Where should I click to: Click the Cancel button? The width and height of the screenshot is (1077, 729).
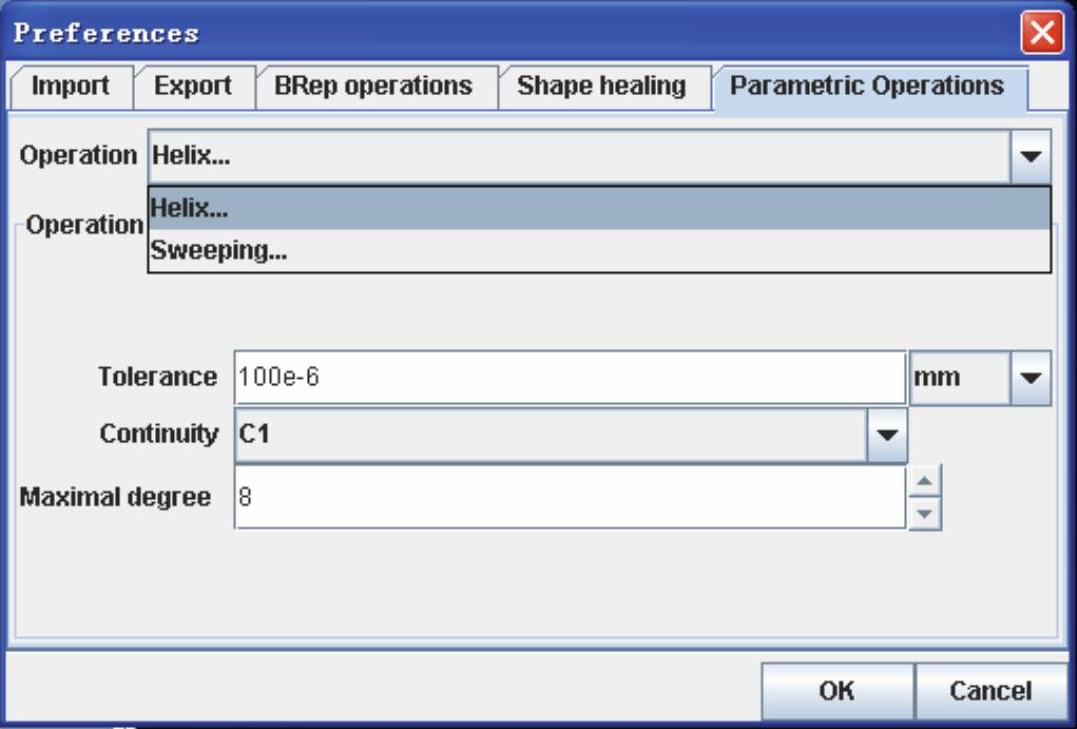pos(989,691)
